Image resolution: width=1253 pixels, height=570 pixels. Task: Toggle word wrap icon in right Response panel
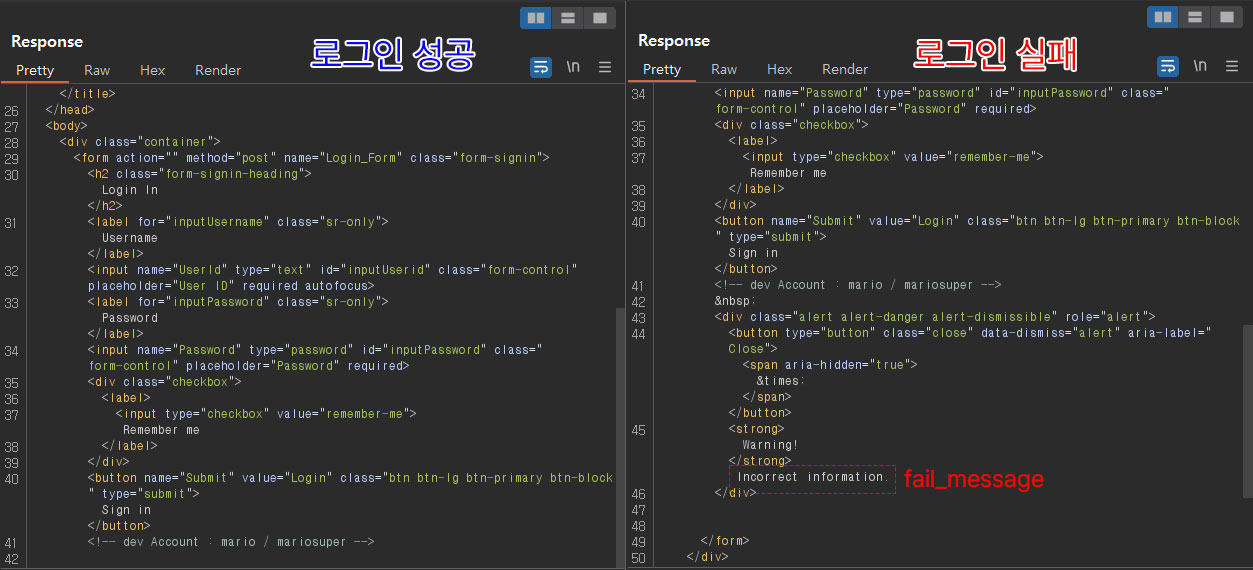(1168, 66)
